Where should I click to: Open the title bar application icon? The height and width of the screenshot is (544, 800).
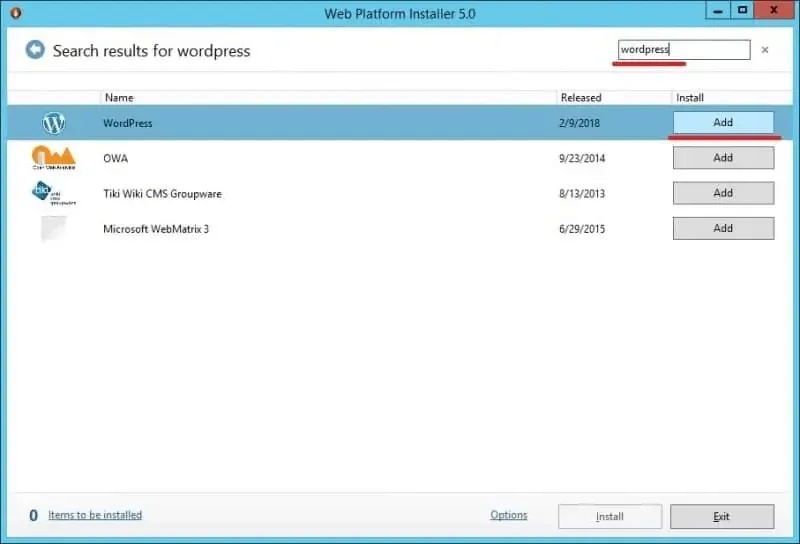tap(16, 13)
